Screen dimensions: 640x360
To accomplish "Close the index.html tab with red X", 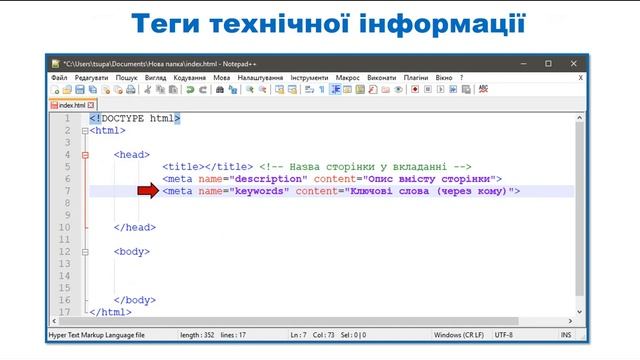I will (x=91, y=105).
